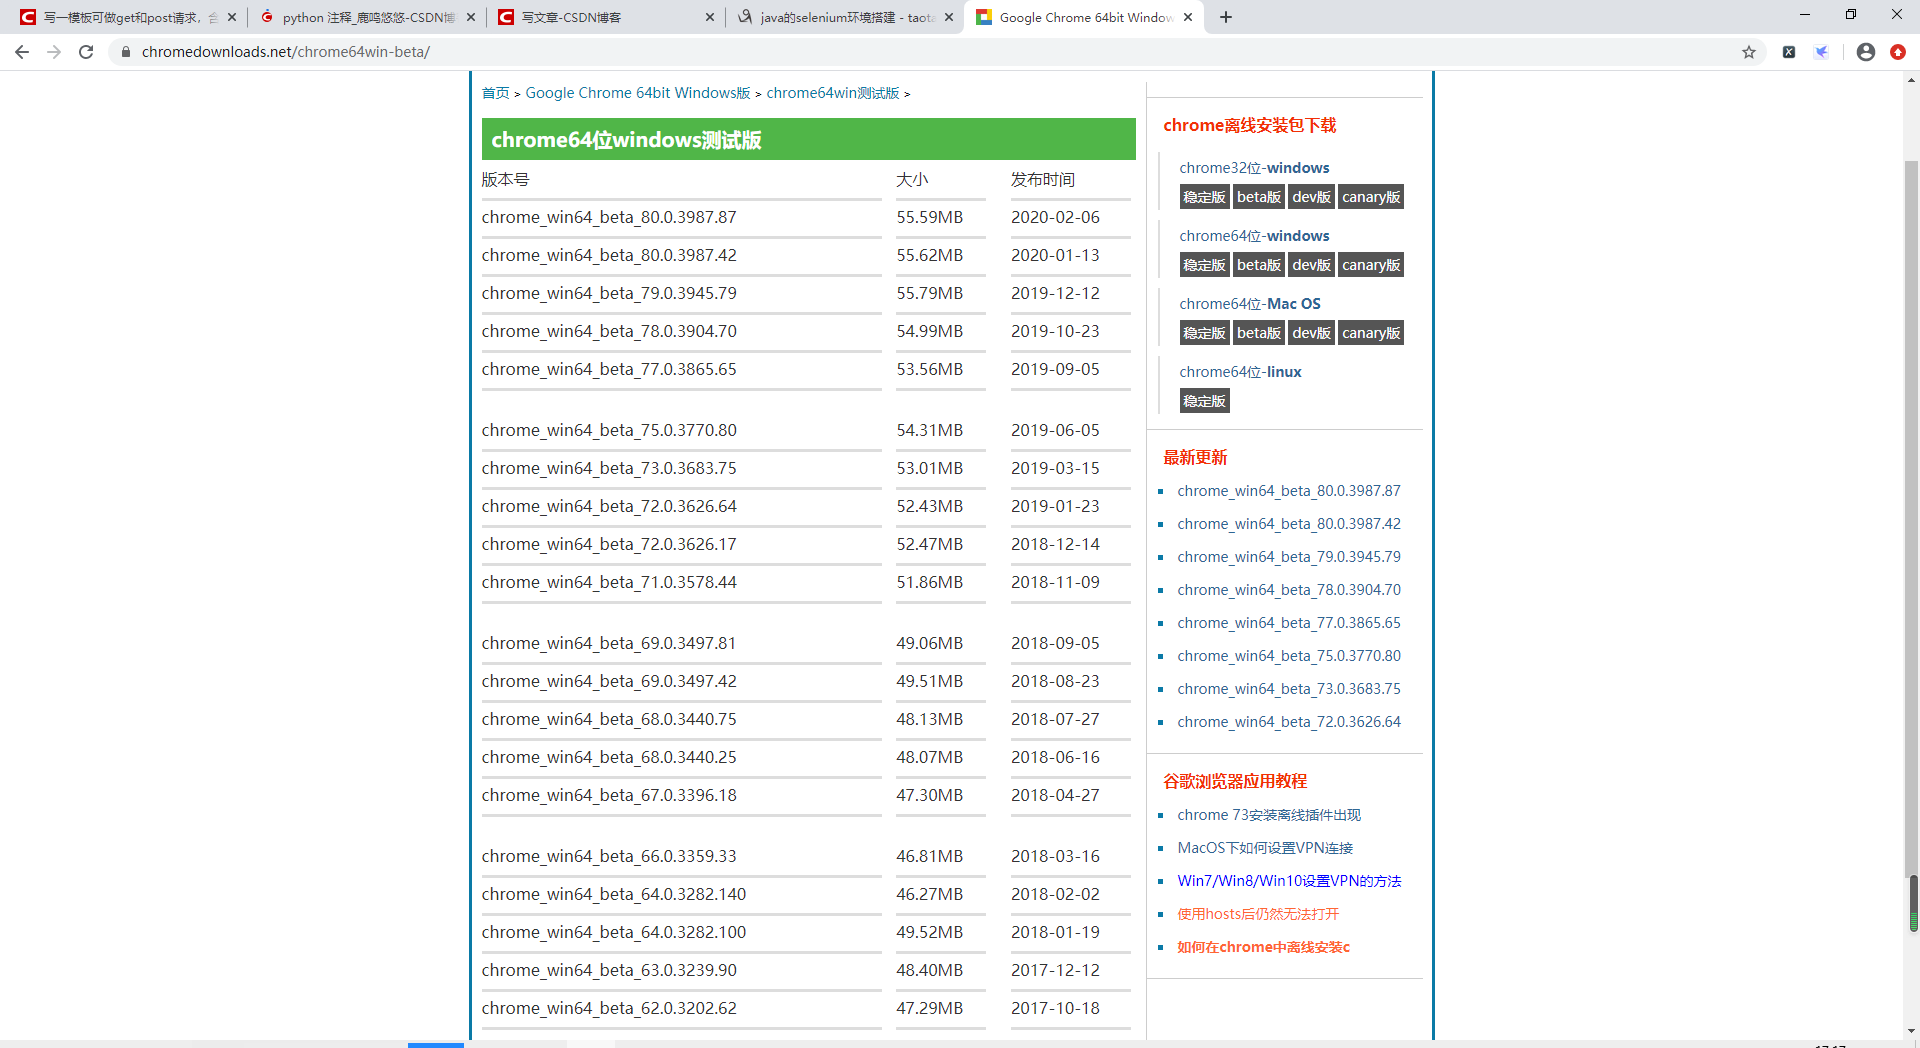The image size is (1920, 1048).
Task: Open a new browser tab
Action: tap(1226, 17)
